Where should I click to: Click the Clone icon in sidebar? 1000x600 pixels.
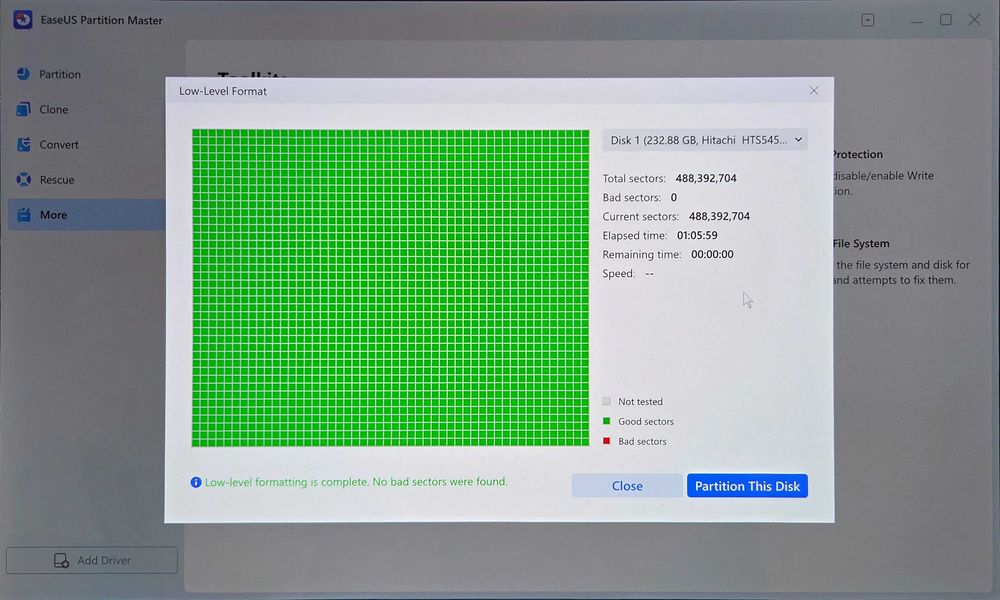pyautogui.click(x=24, y=109)
